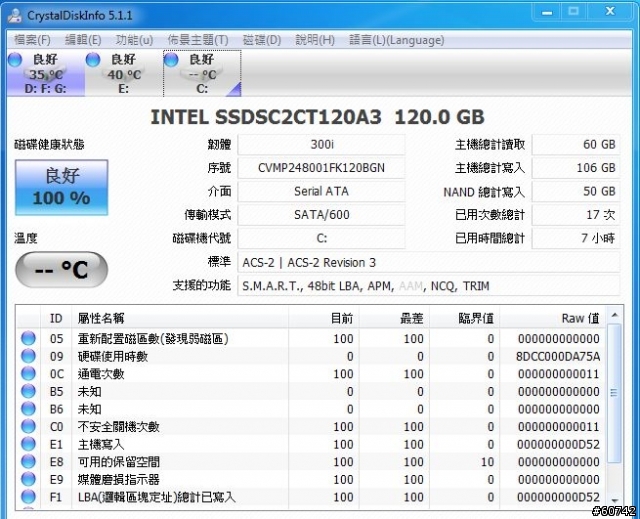This screenshot has height=519, width=640.
Task: Click serial number field CVMP248001FK120BGN
Action: [321, 168]
